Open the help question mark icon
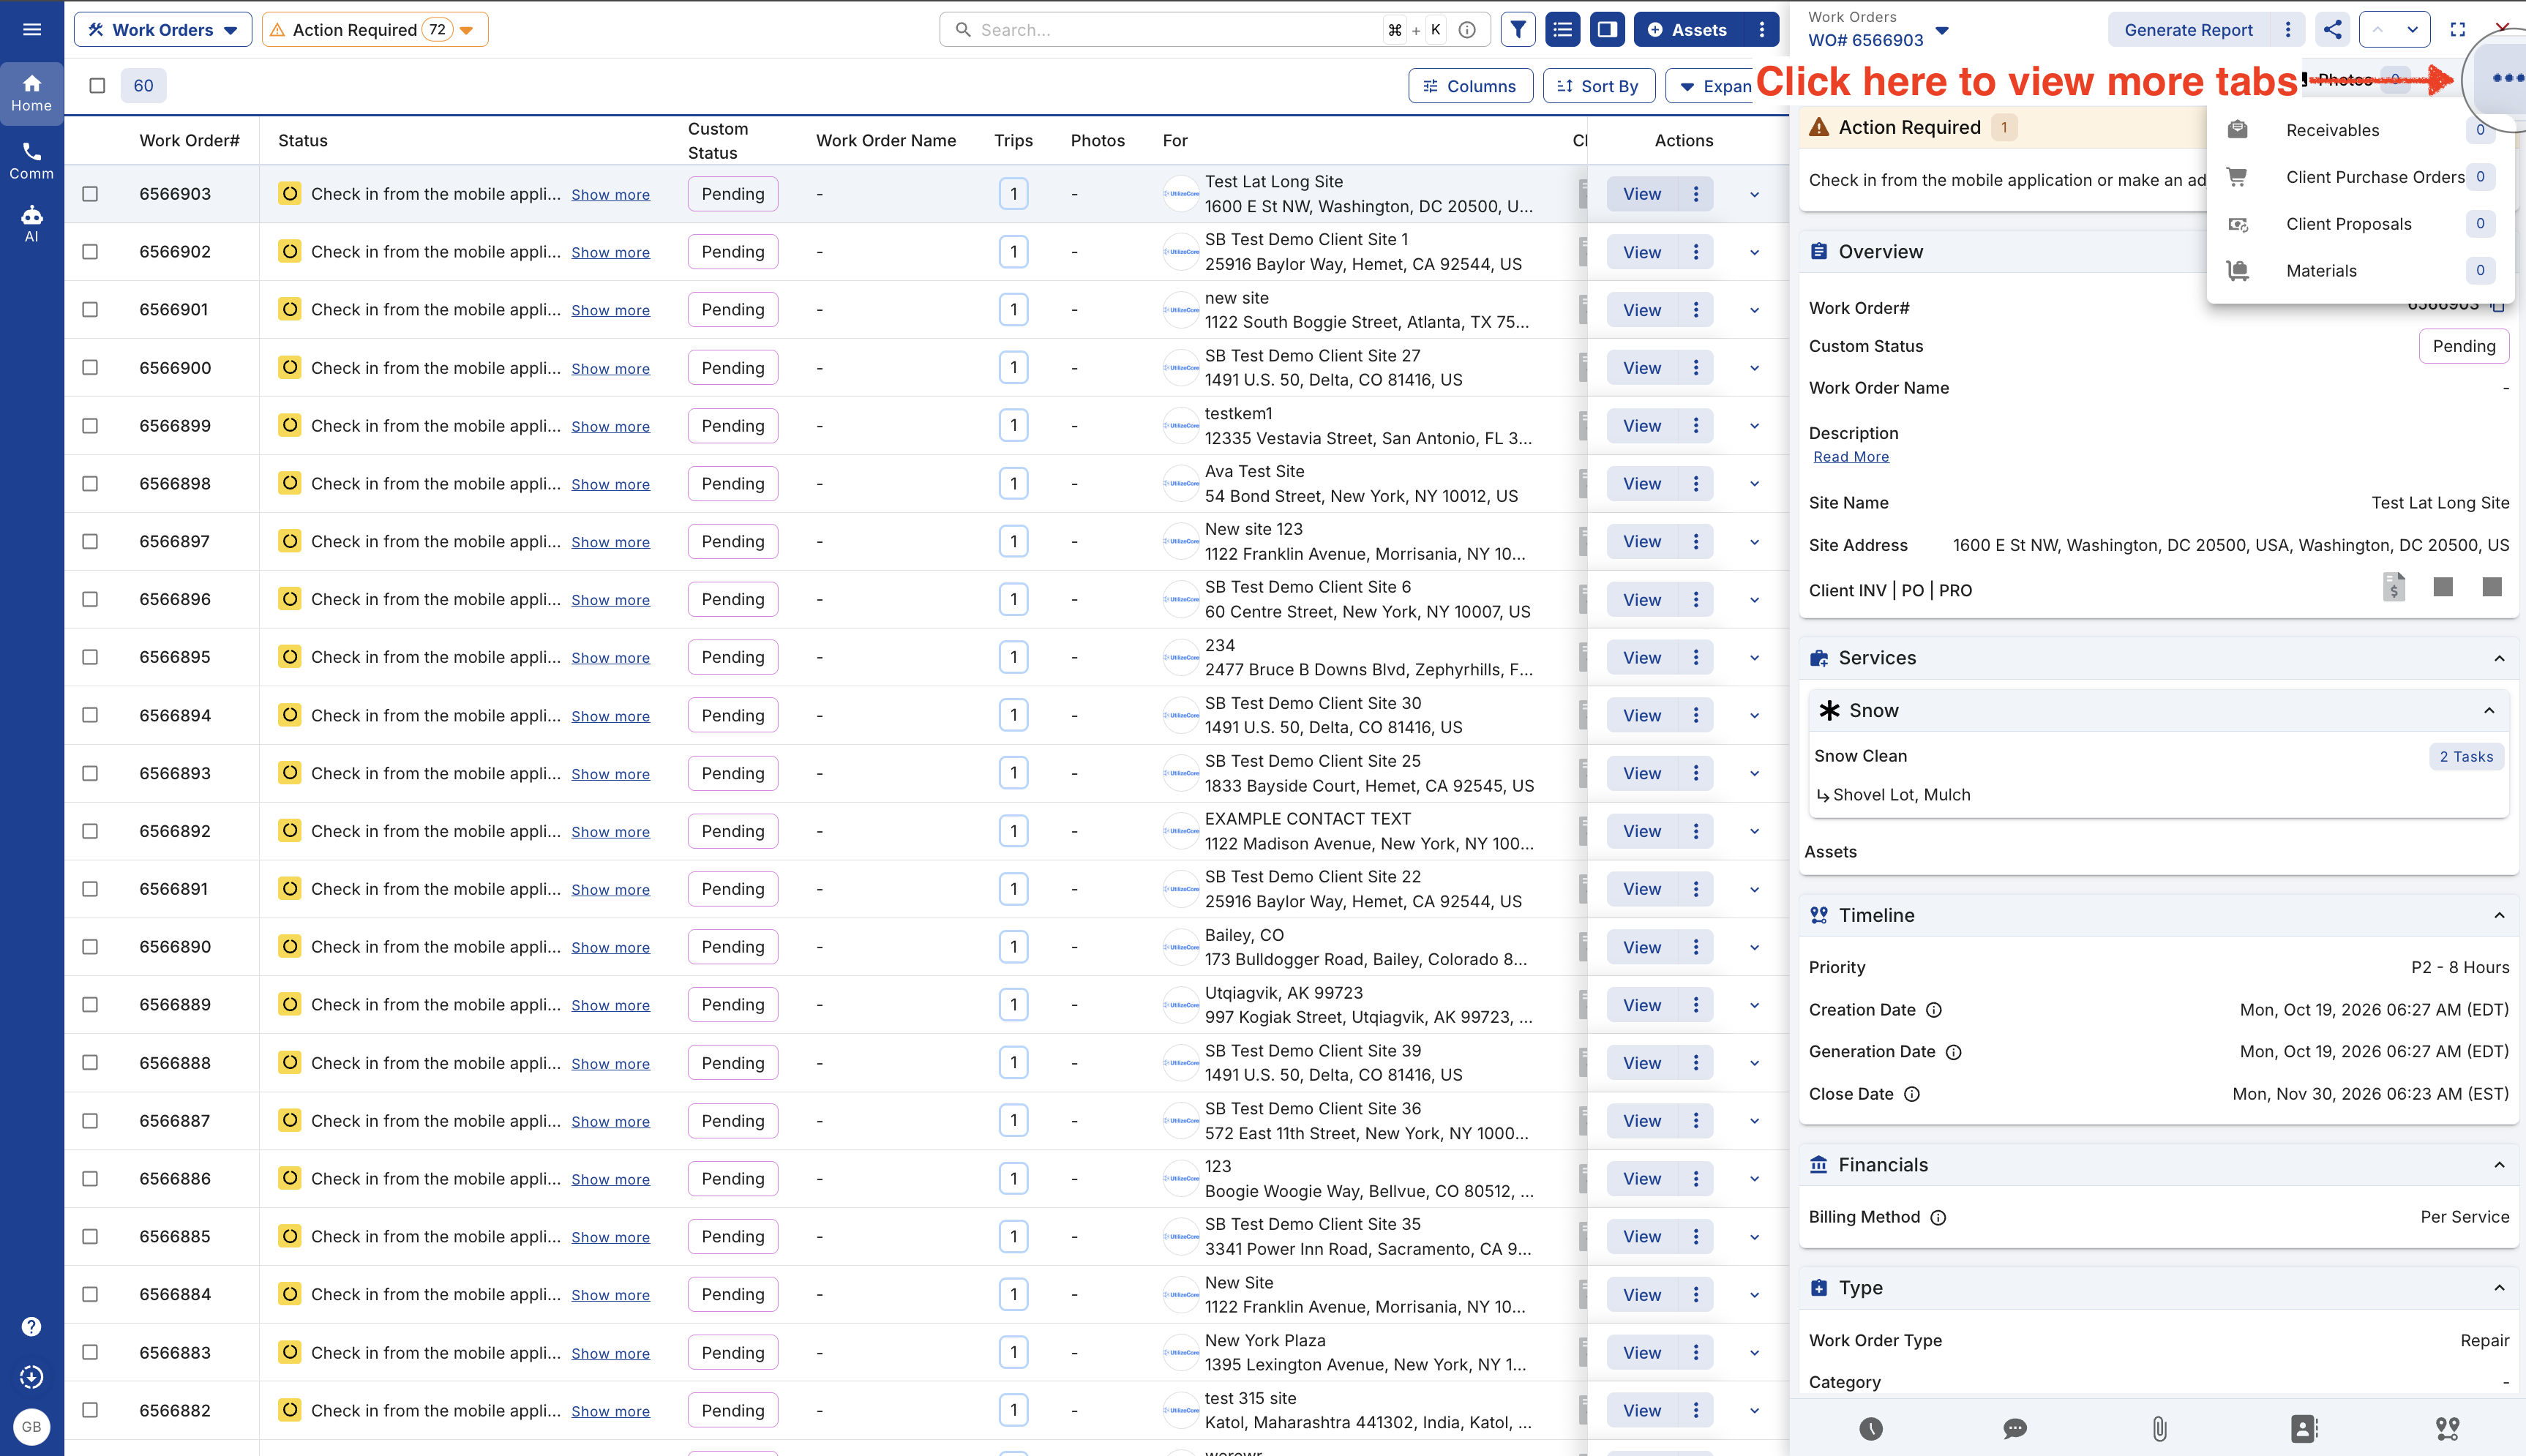This screenshot has width=2526, height=1456. [x=32, y=1326]
